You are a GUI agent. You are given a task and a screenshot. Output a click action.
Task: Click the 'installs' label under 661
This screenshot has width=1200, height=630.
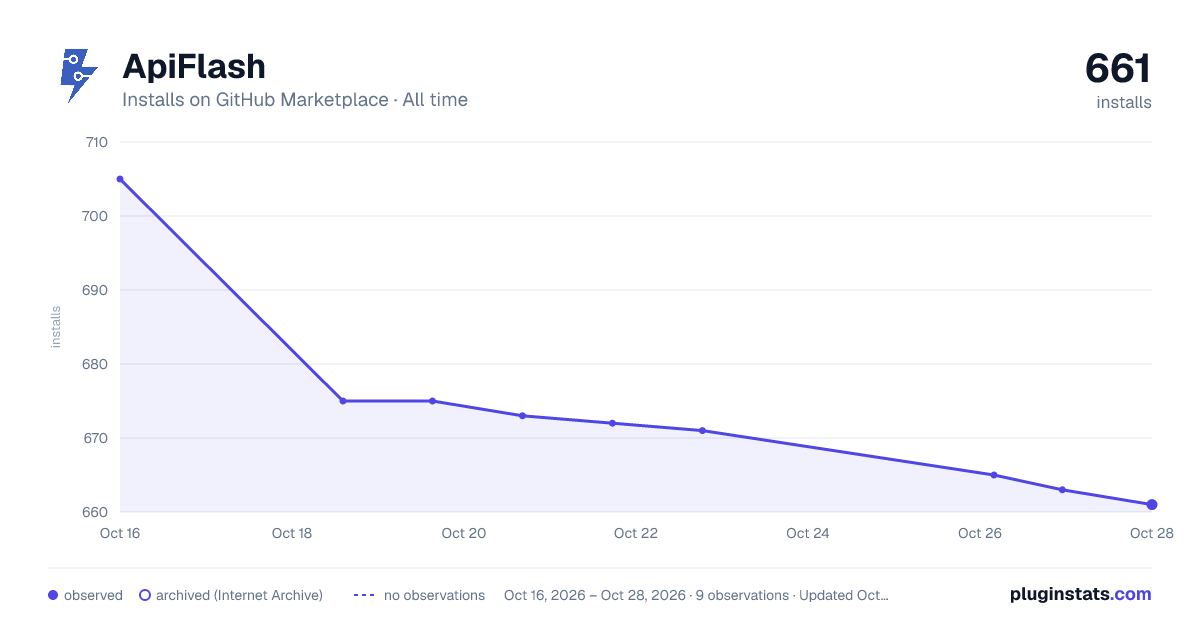[1124, 103]
